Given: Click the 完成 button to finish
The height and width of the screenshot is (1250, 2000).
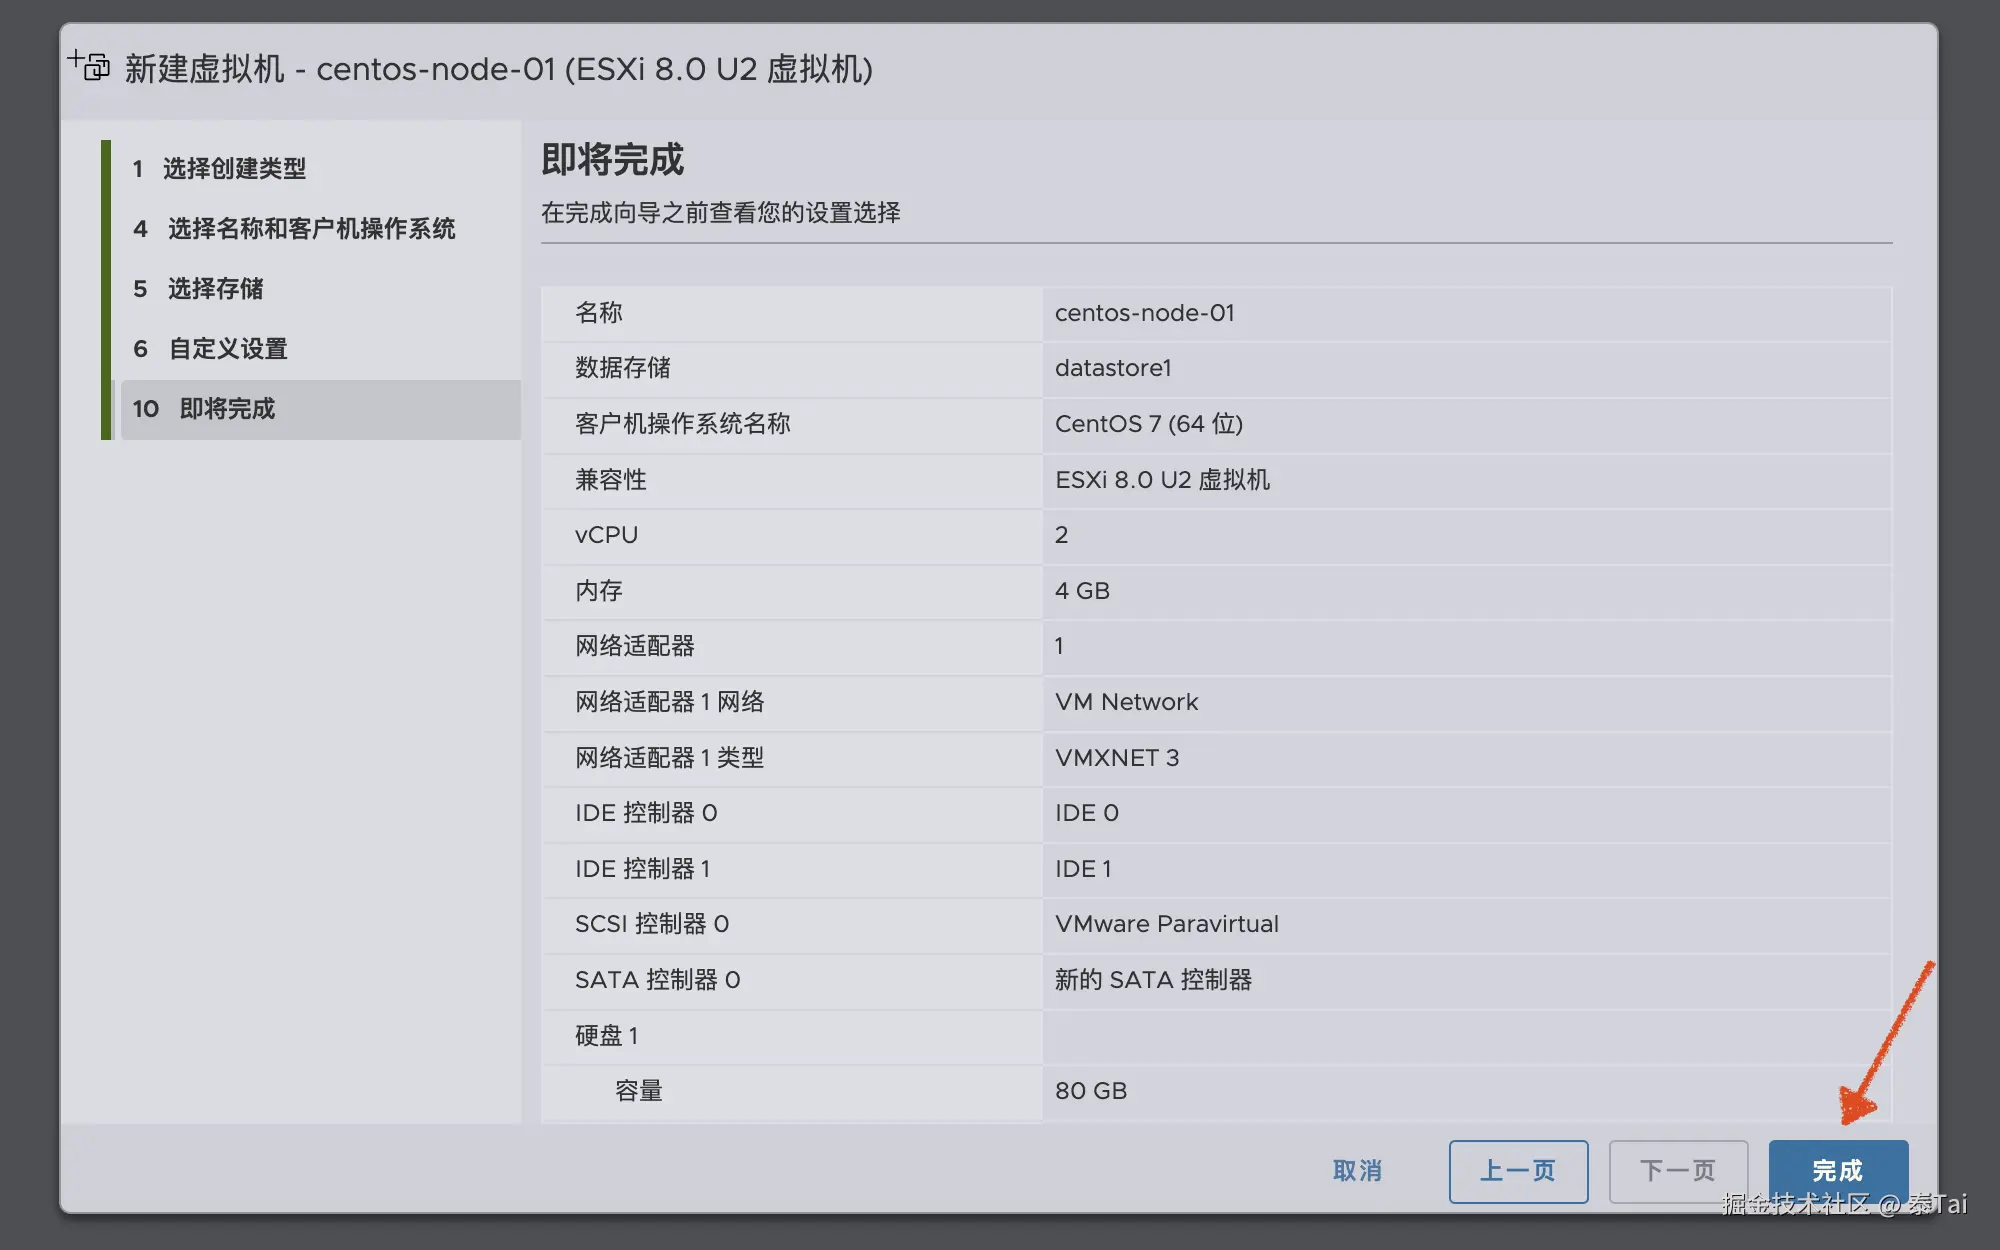Looking at the screenshot, I should coord(1838,1169).
